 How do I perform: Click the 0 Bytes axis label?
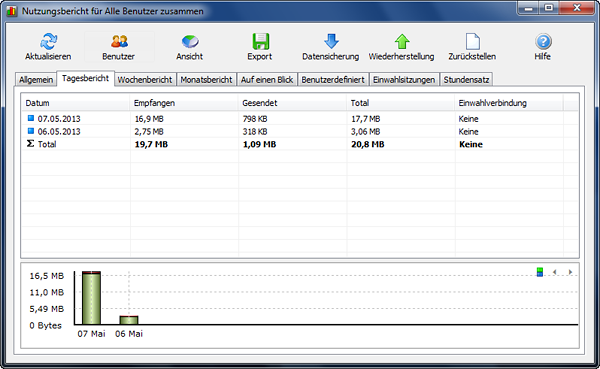[46, 325]
